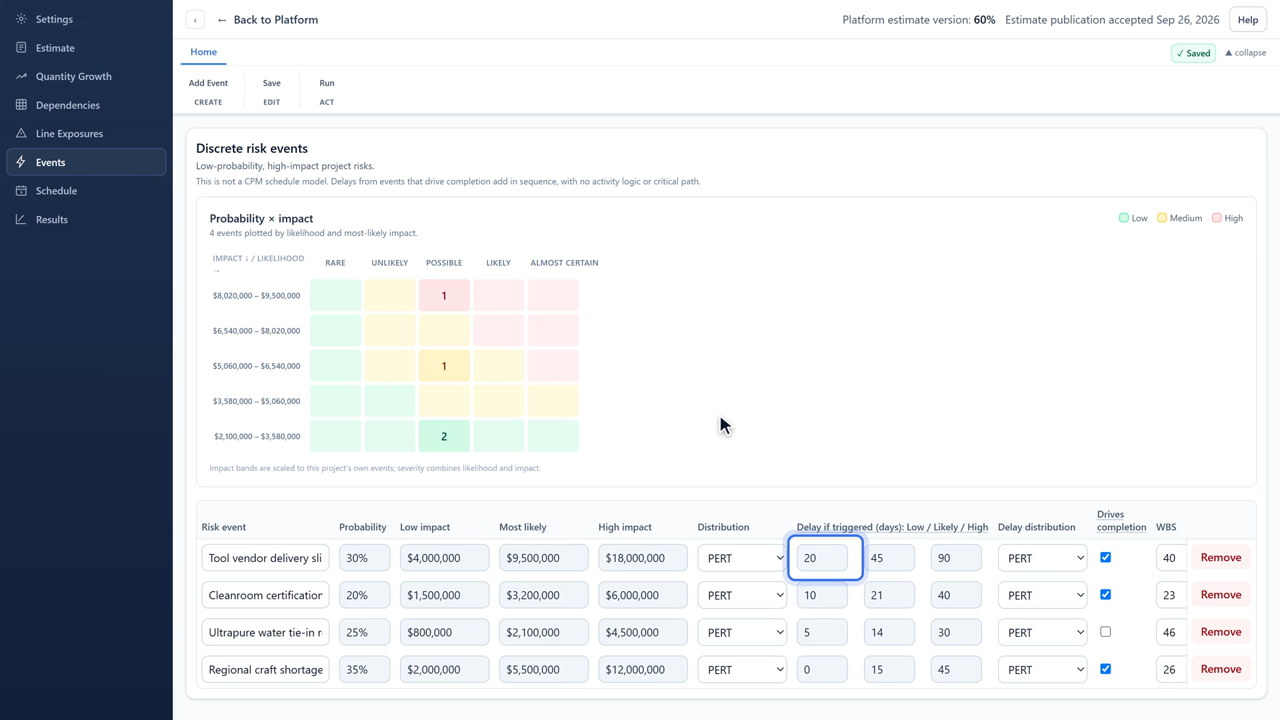
Task: Open the Schedule calendar icon
Action: coord(21,190)
